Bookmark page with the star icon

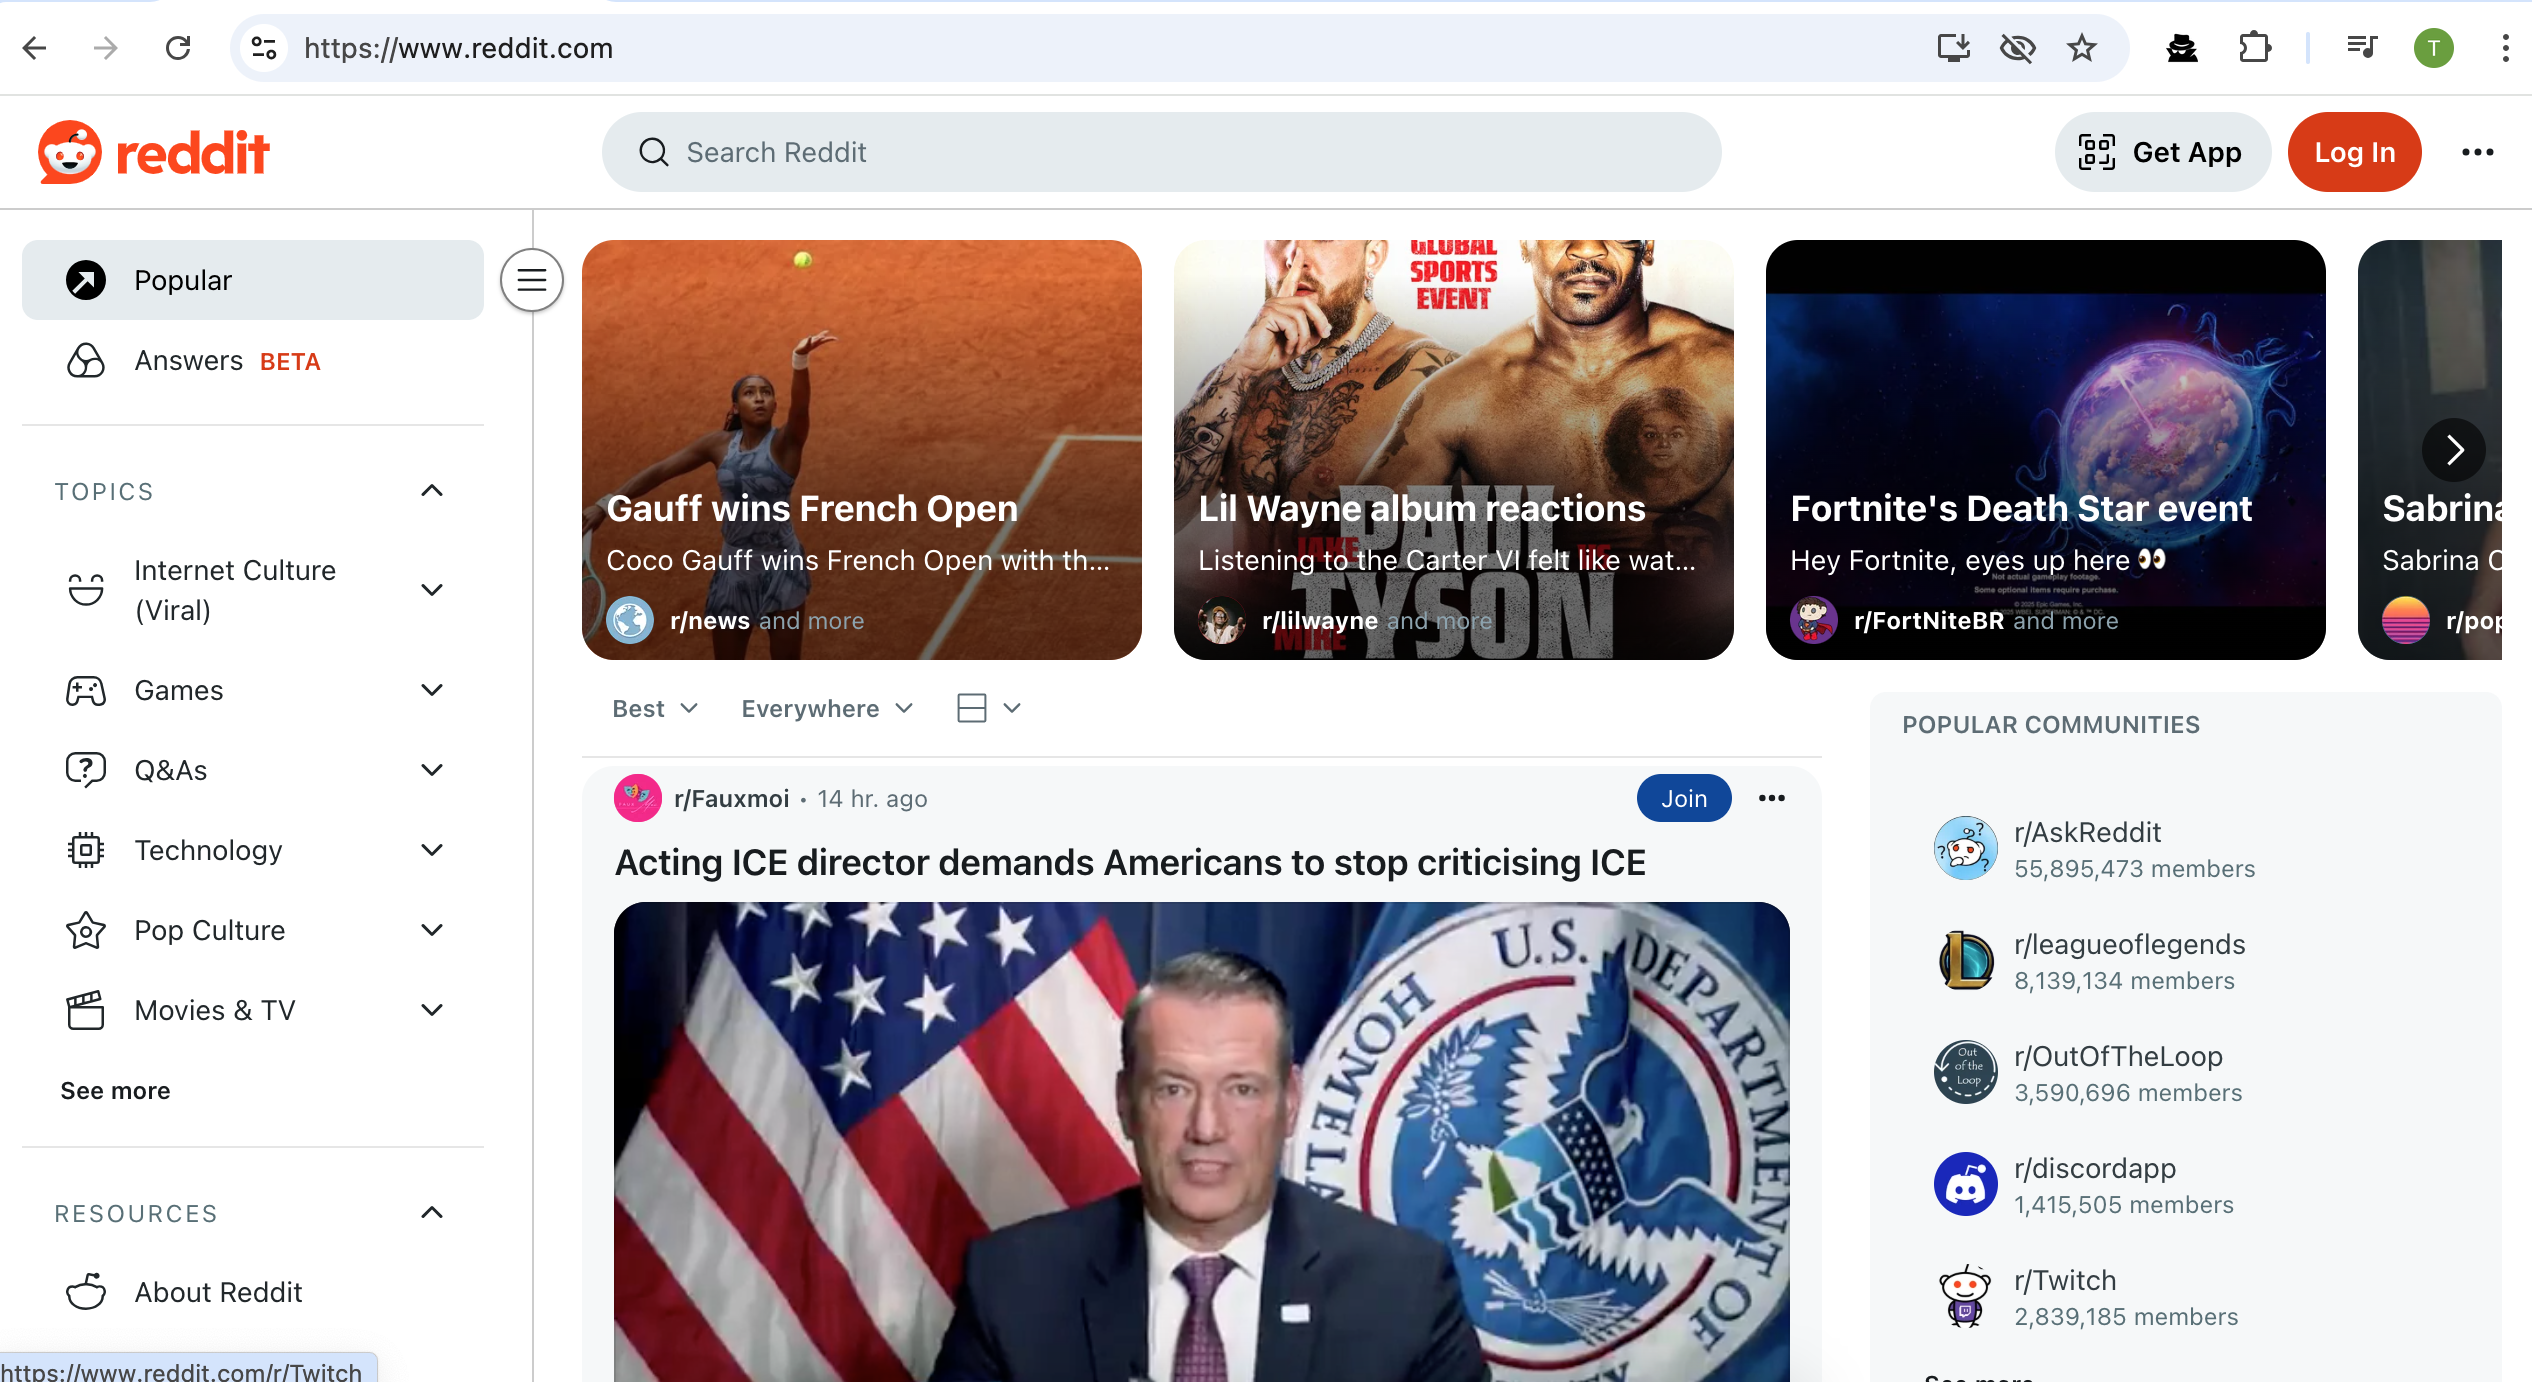point(2082,48)
